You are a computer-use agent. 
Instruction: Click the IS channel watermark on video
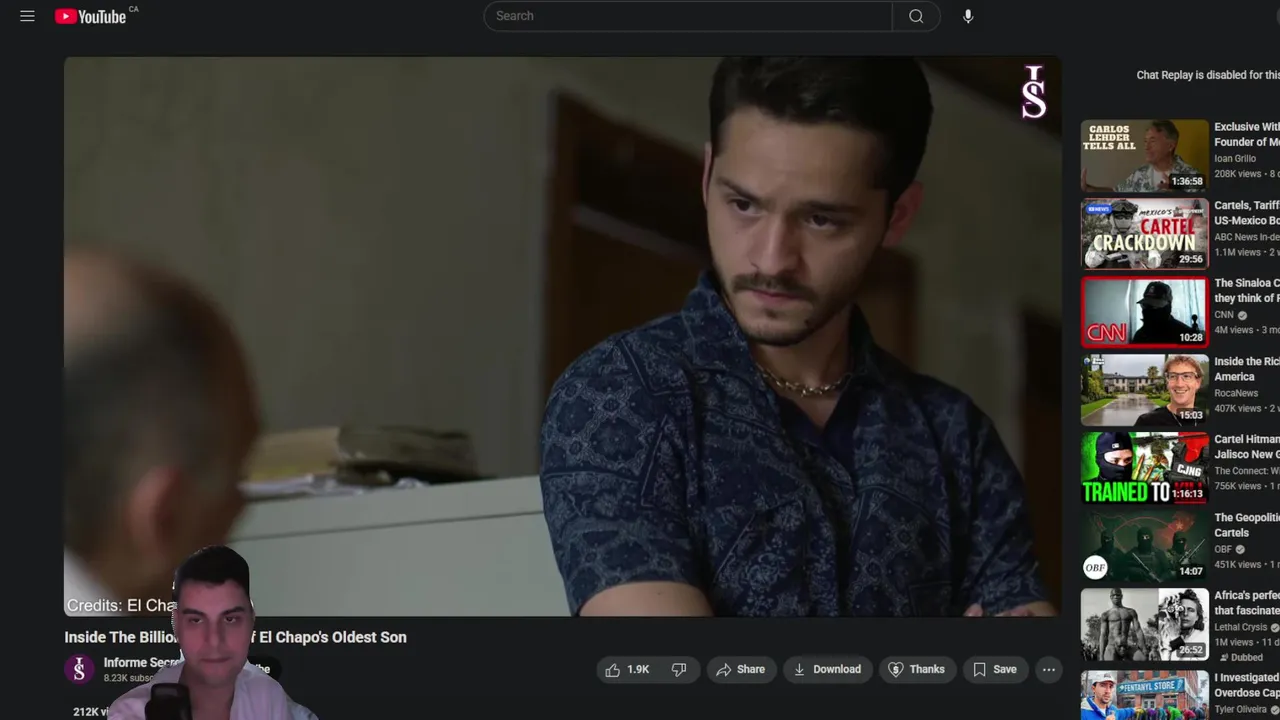point(1034,92)
